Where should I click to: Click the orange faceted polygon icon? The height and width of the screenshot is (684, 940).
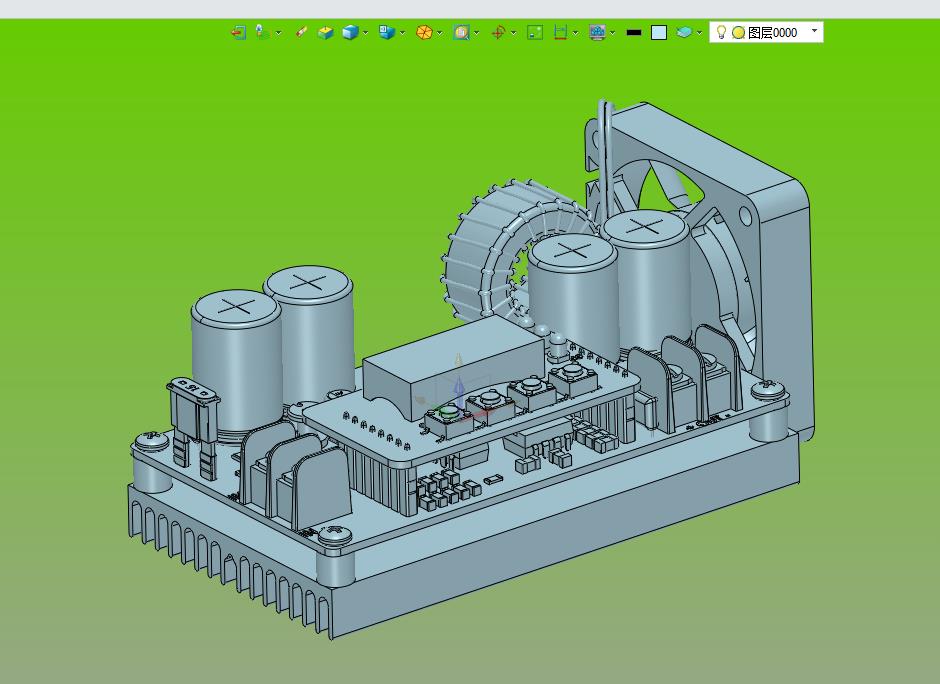424,32
